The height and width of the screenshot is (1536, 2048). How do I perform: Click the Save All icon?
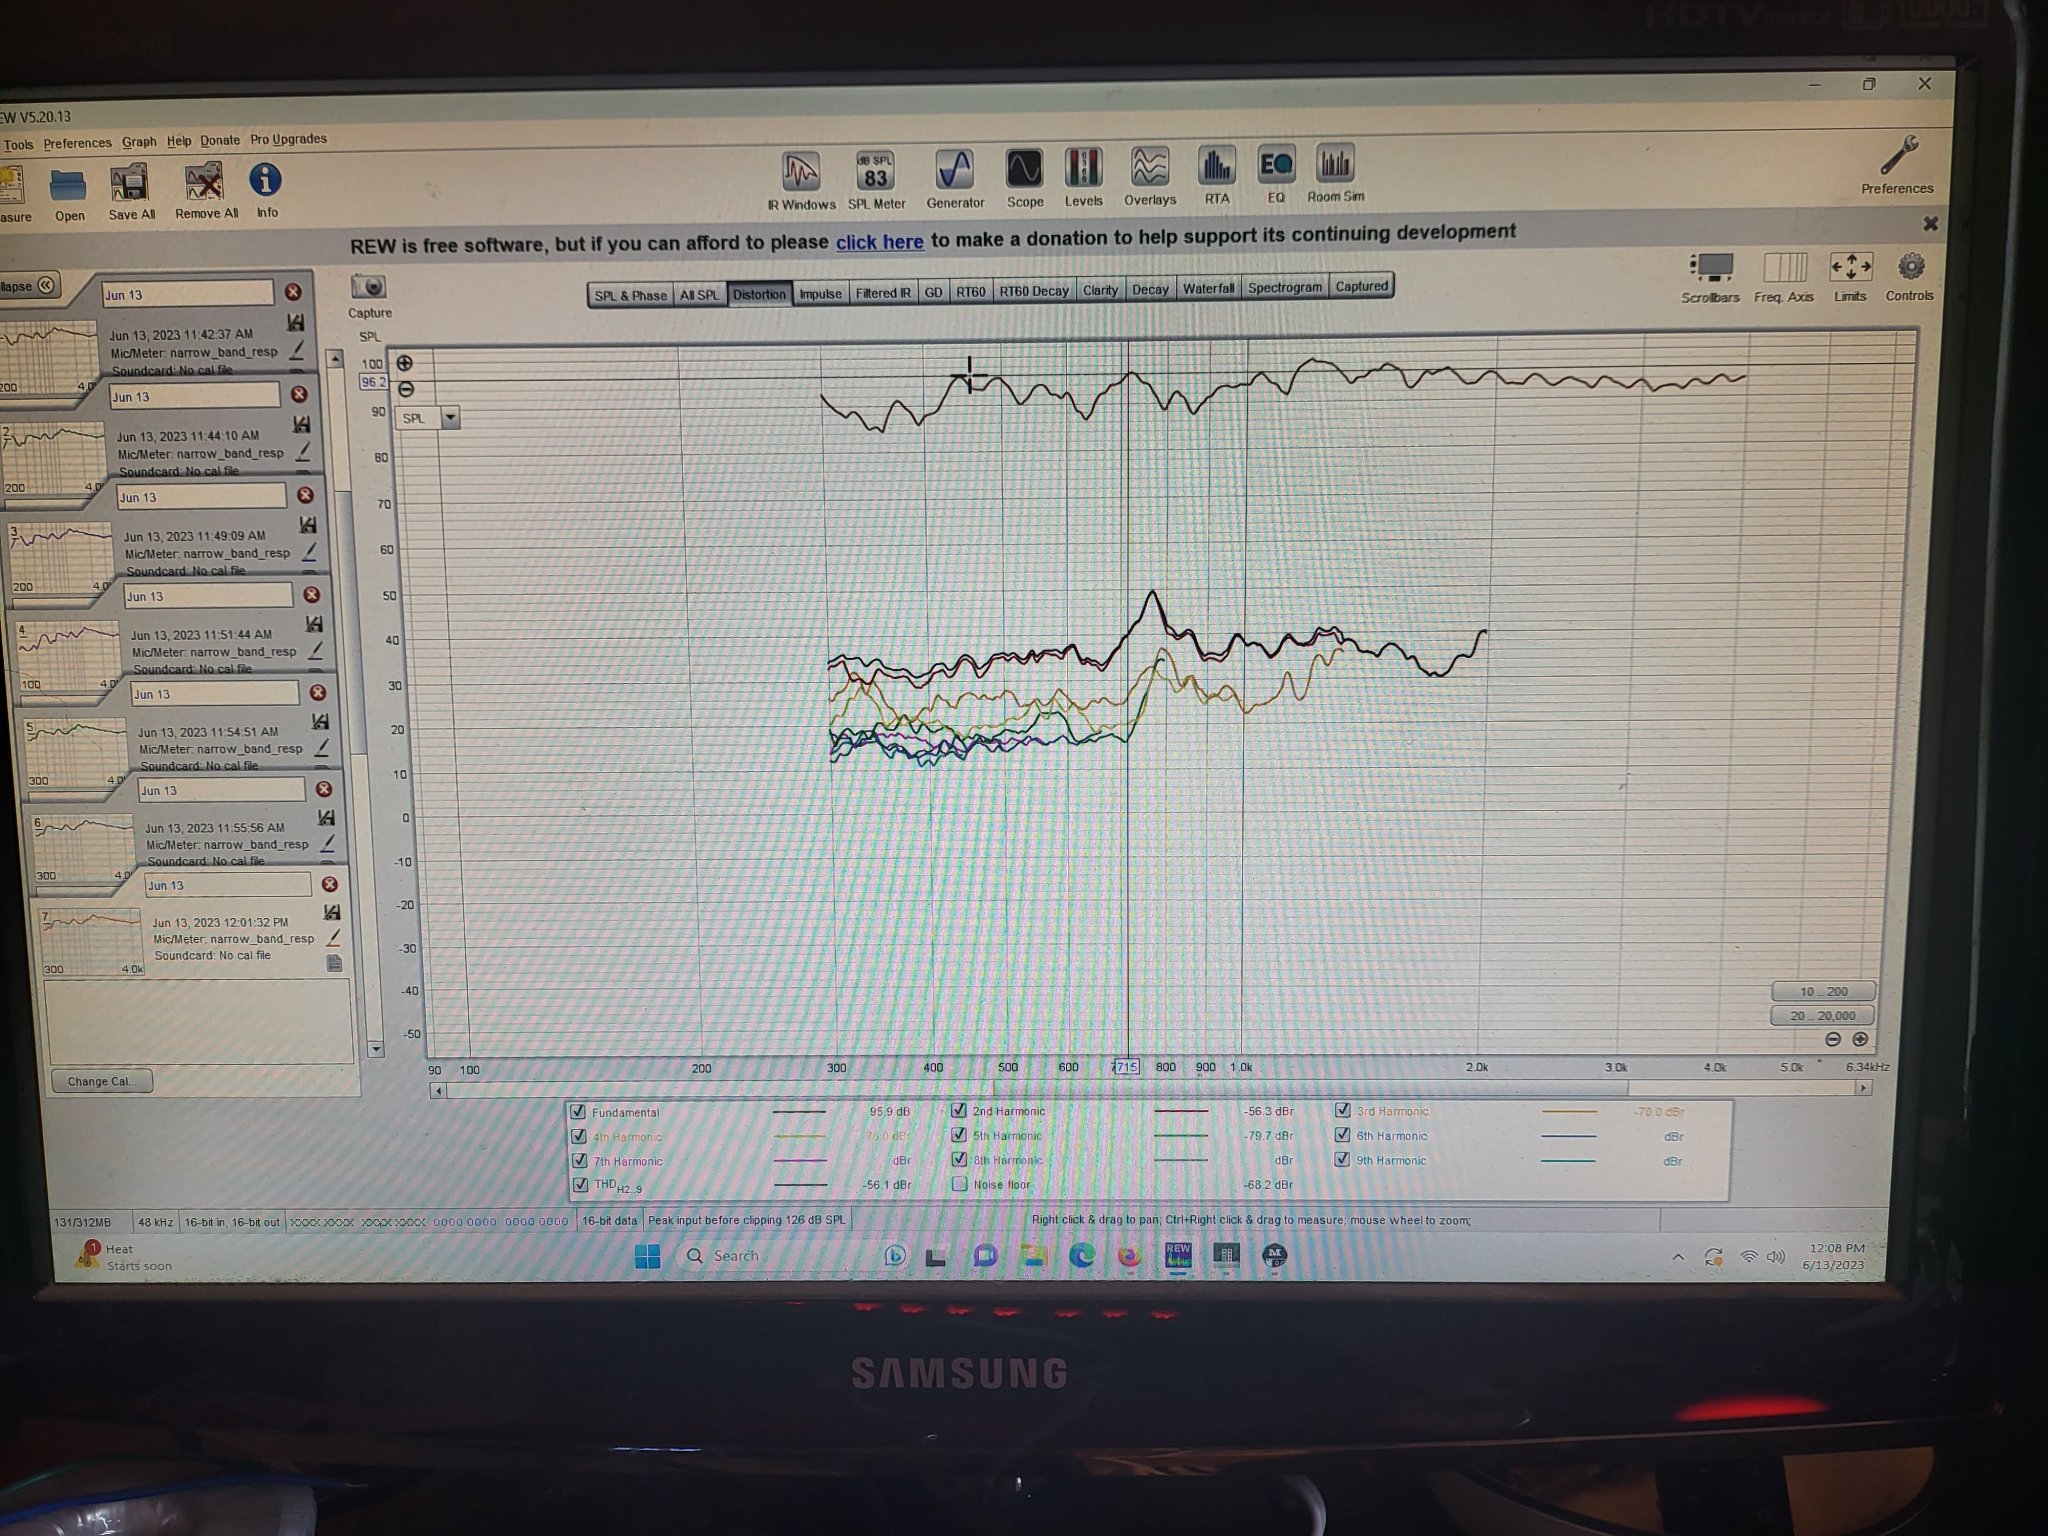(x=131, y=184)
